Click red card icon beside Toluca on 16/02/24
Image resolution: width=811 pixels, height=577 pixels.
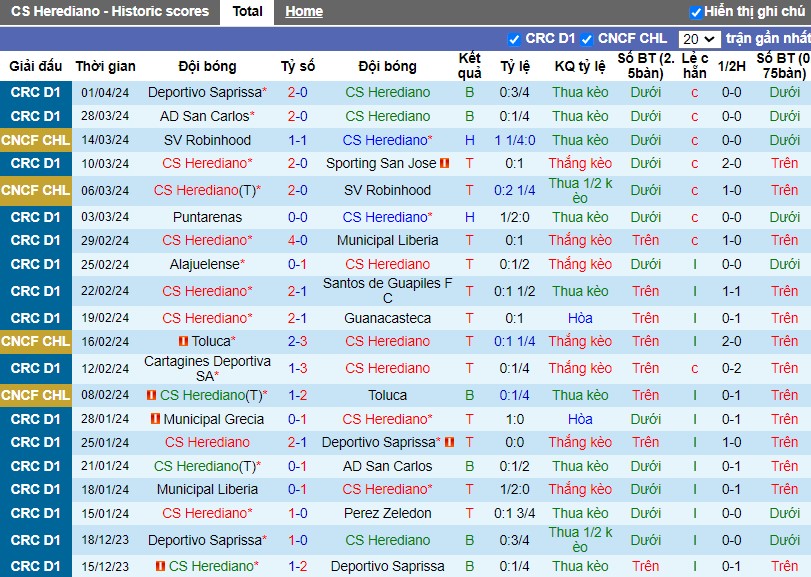tap(183, 341)
